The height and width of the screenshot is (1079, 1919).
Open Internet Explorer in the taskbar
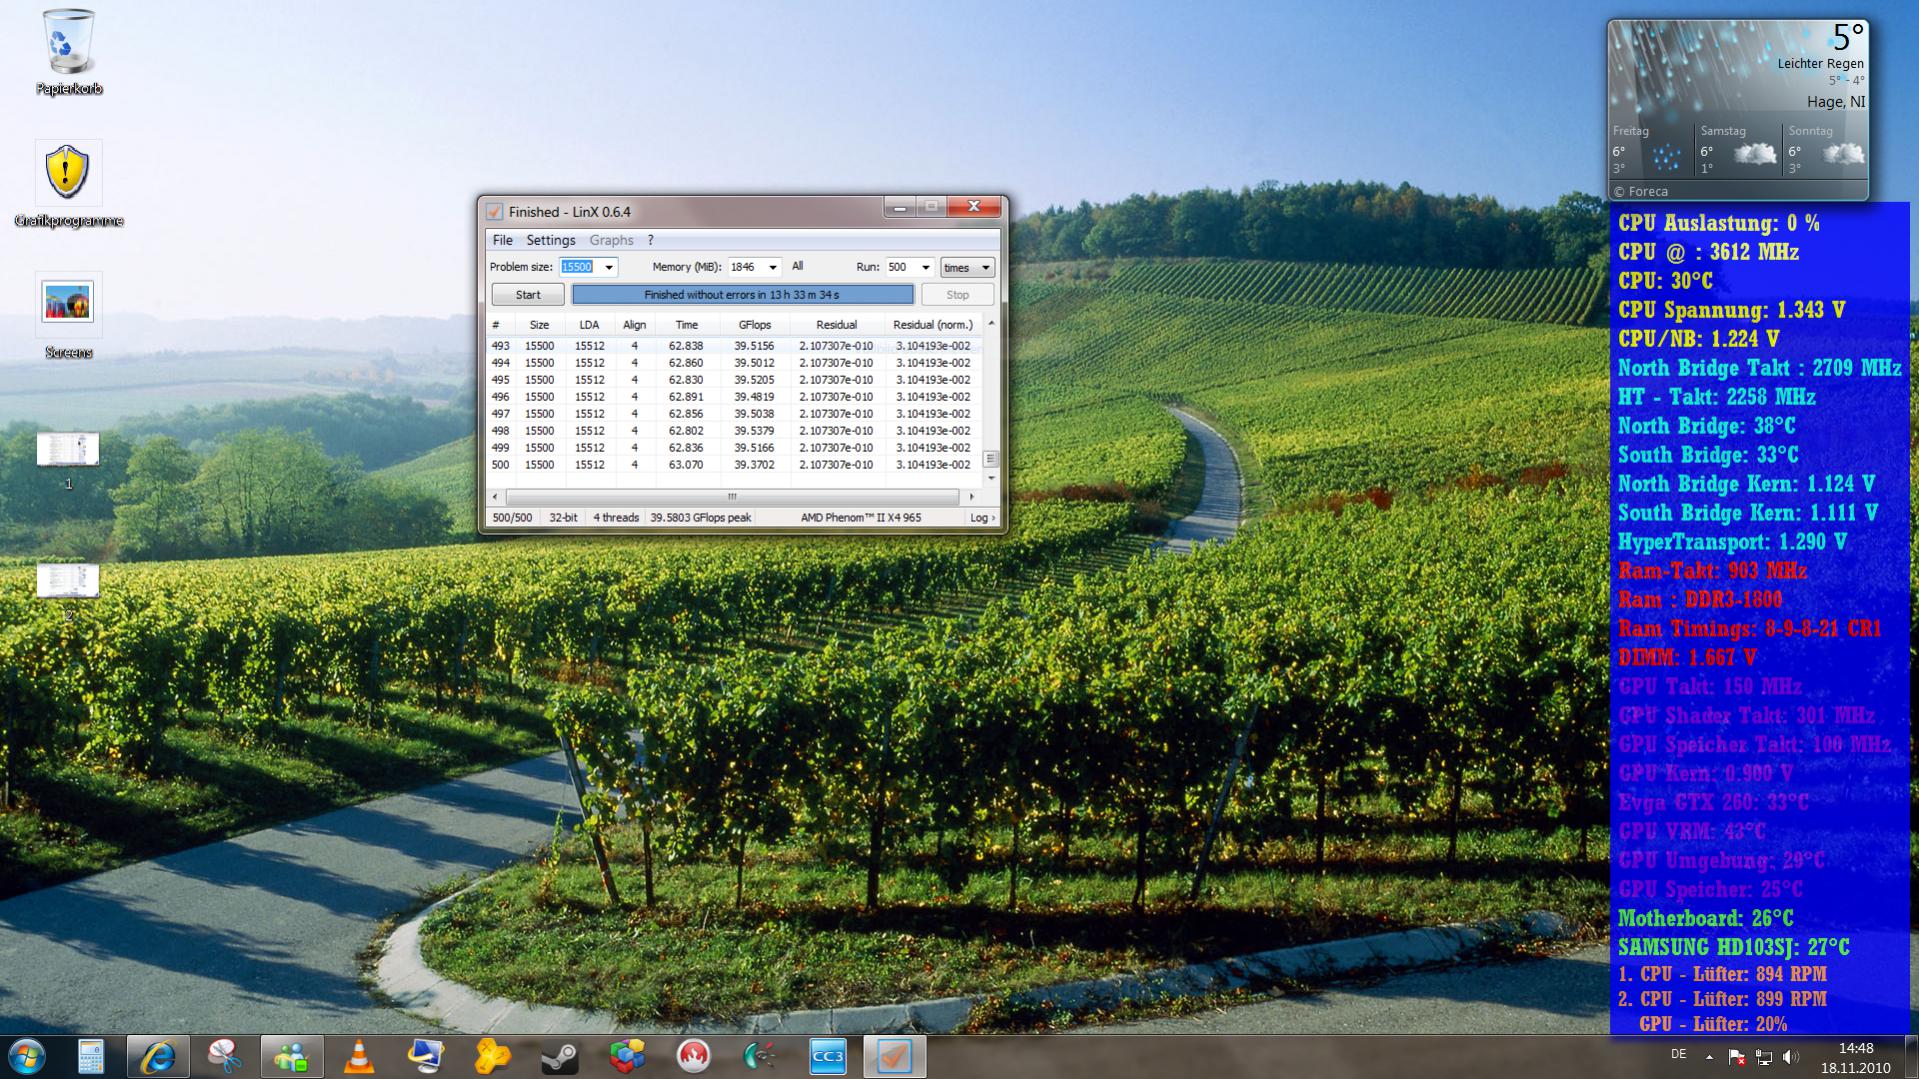coord(157,1057)
